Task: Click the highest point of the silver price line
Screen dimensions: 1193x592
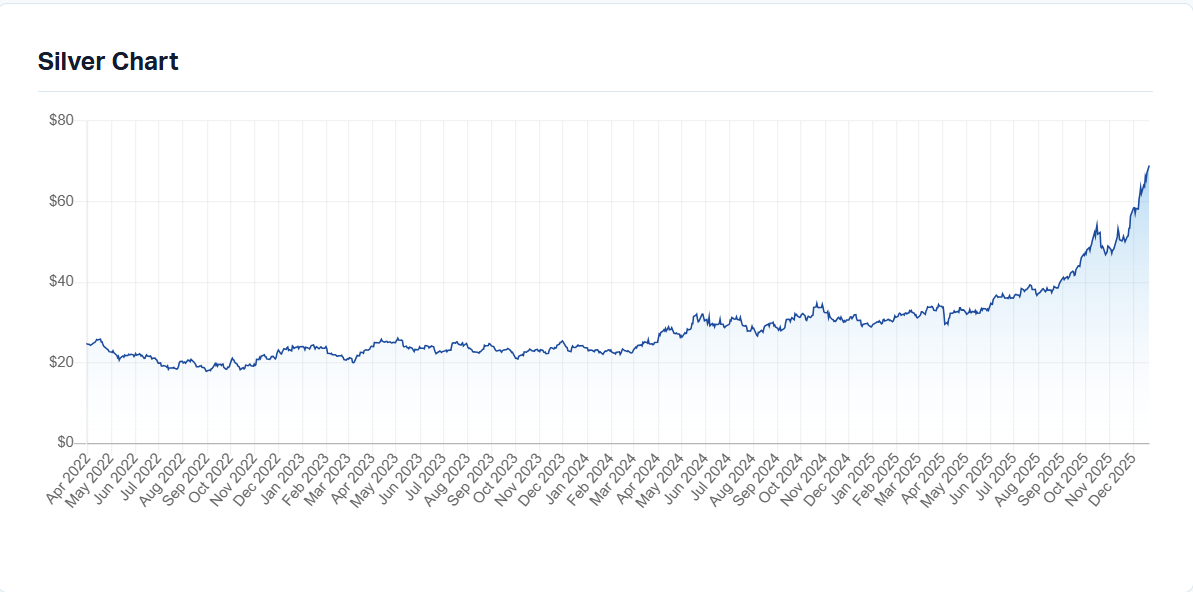Action: (1148, 166)
